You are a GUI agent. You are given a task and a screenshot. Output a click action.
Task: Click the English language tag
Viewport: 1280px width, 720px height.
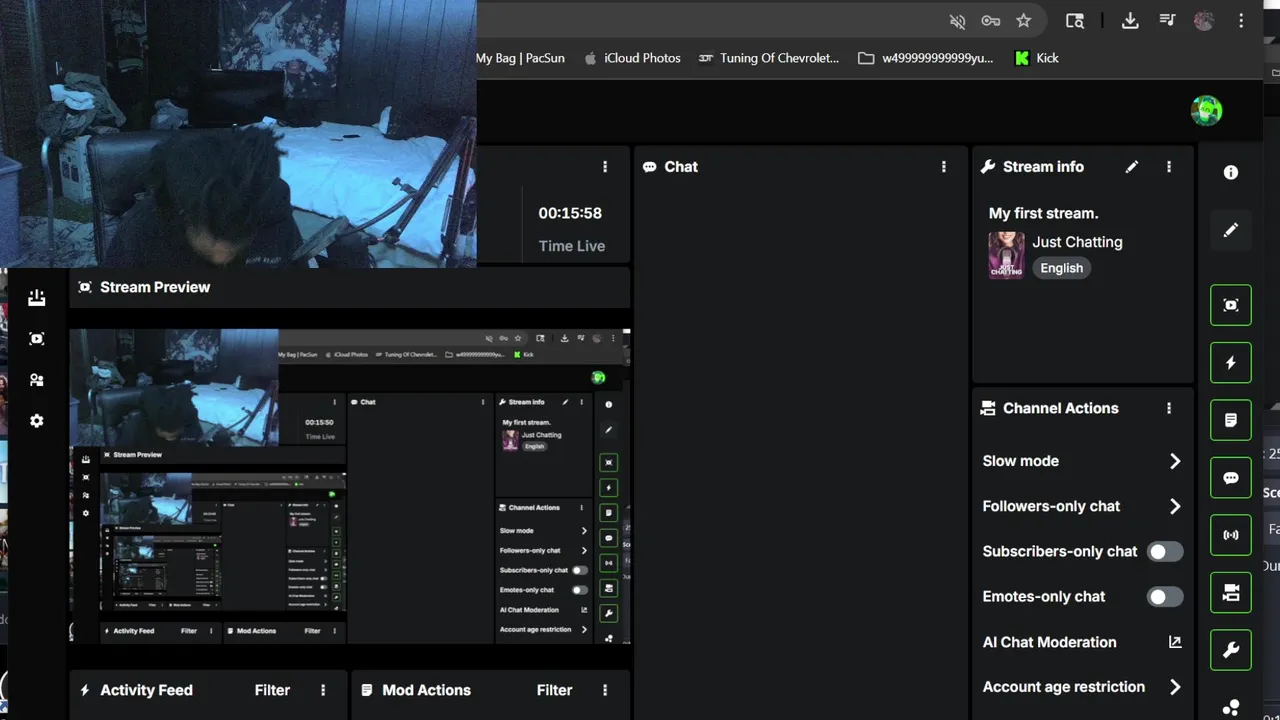pyautogui.click(x=1061, y=268)
